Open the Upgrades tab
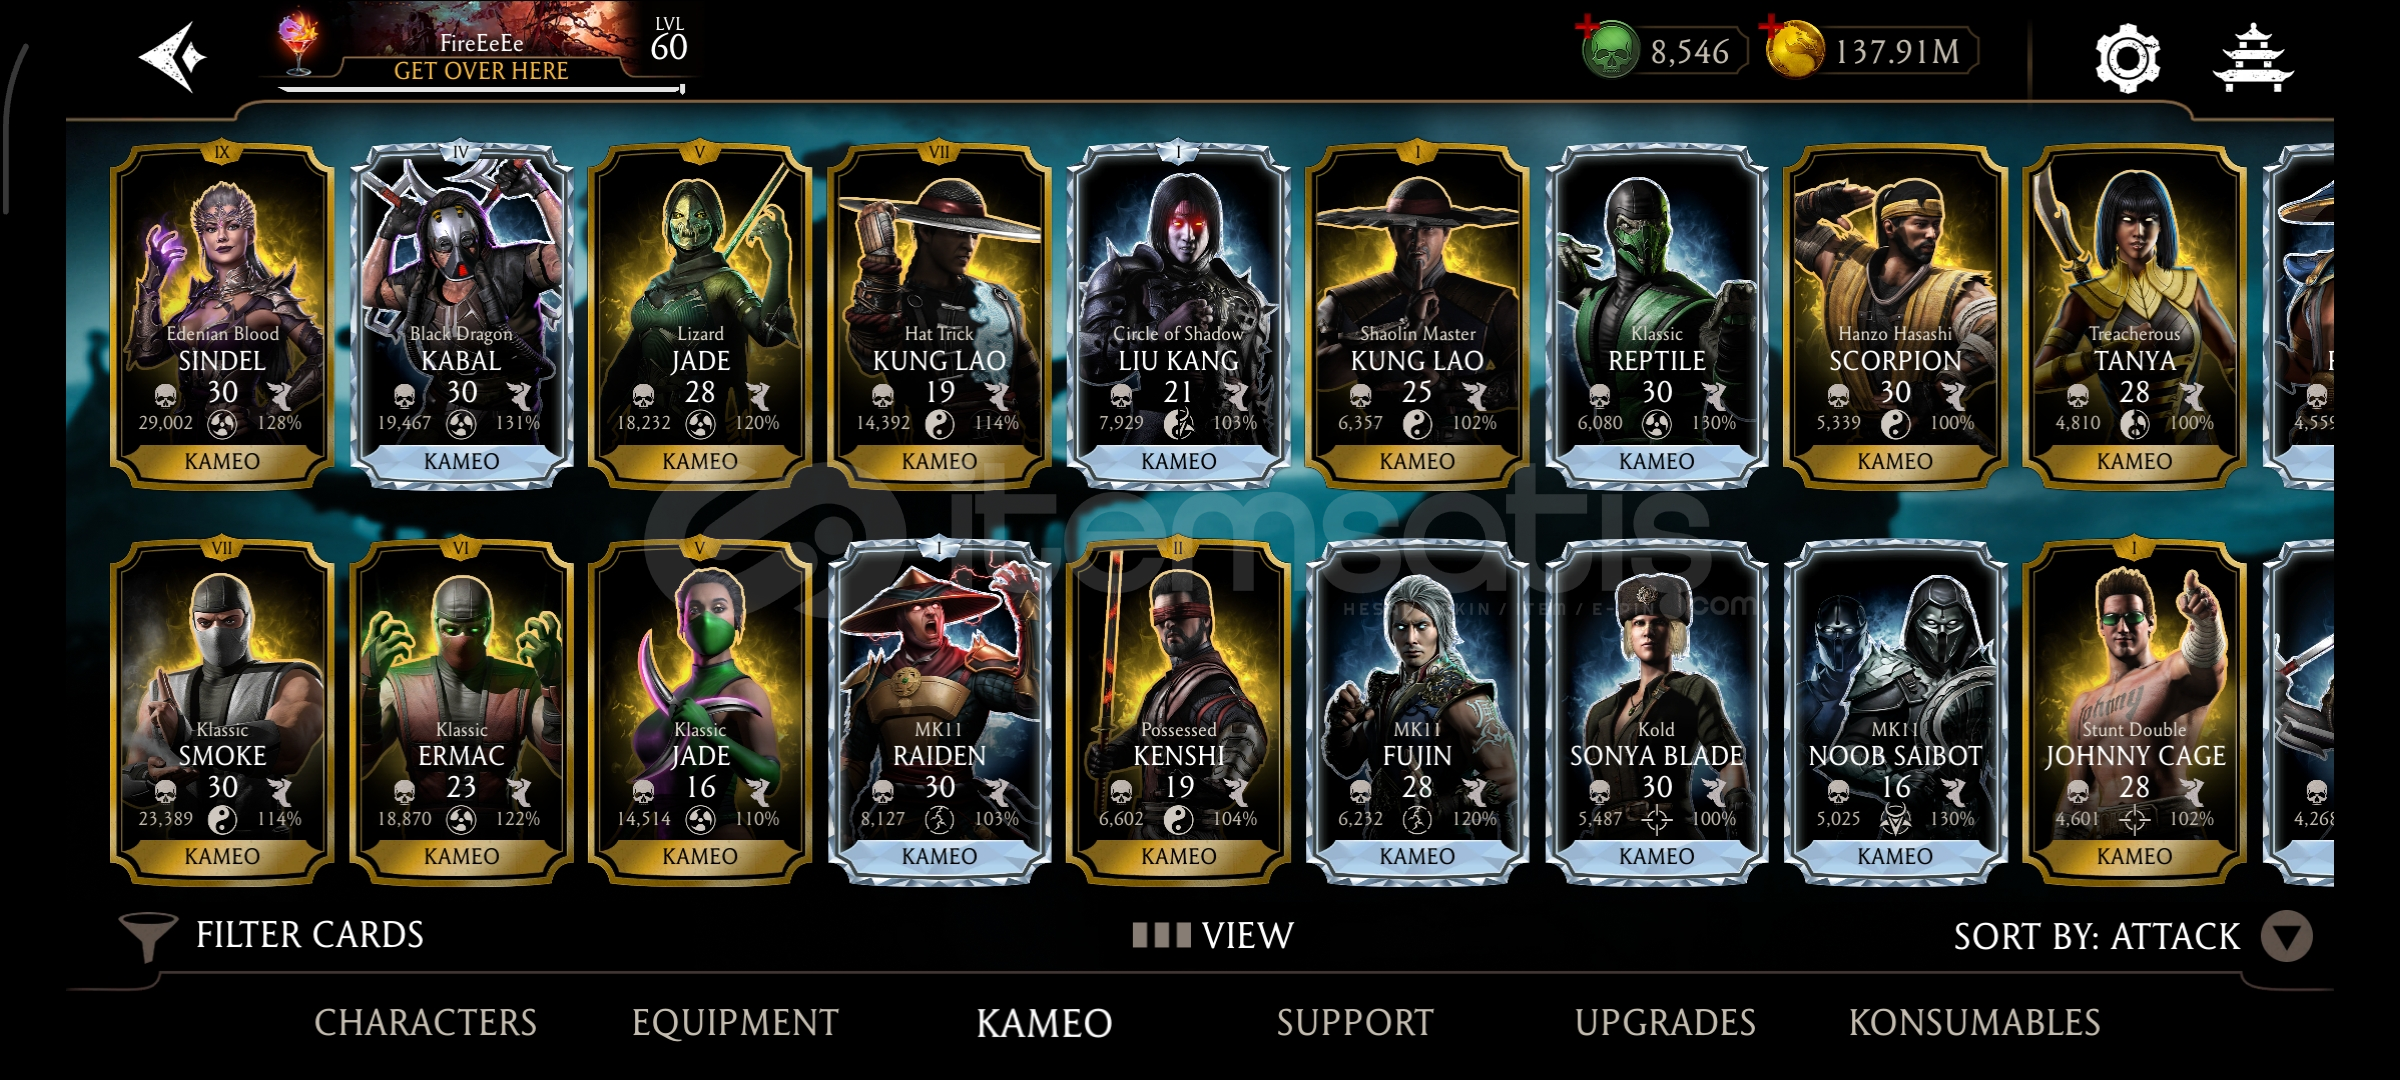Viewport: 2400px width, 1080px height. click(x=1665, y=1023)
